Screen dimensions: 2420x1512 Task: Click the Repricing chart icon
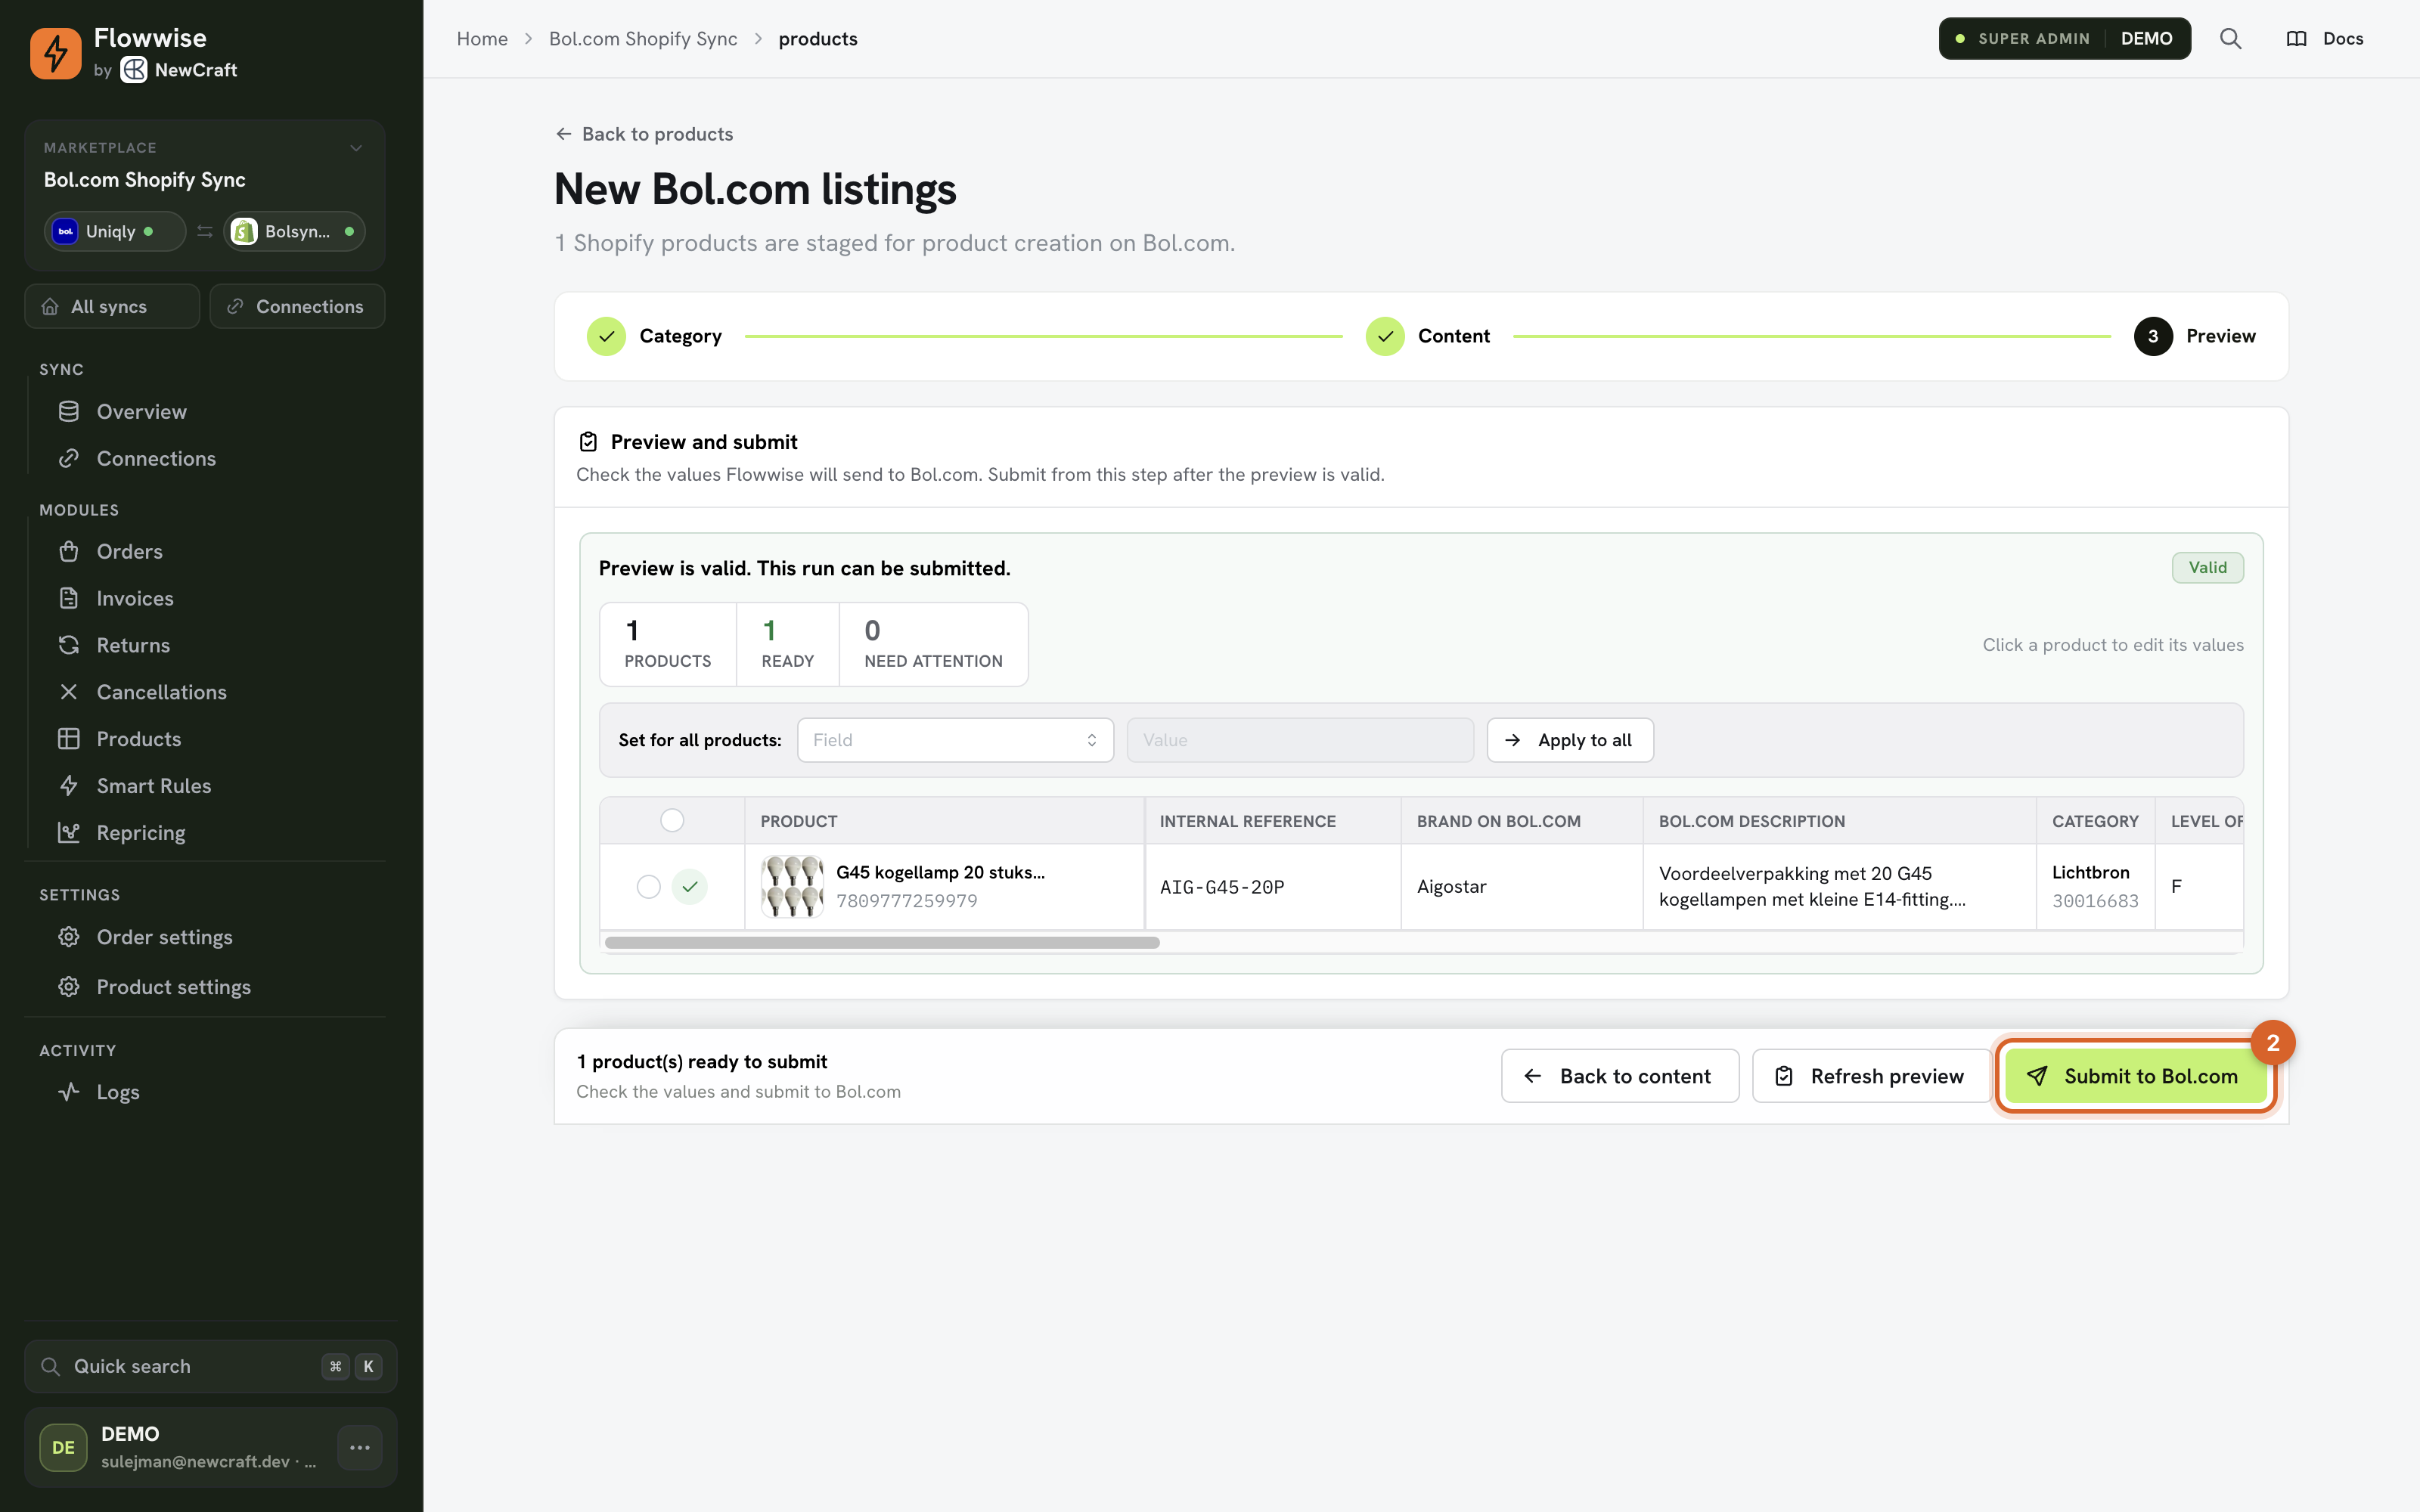pos(68,833)
